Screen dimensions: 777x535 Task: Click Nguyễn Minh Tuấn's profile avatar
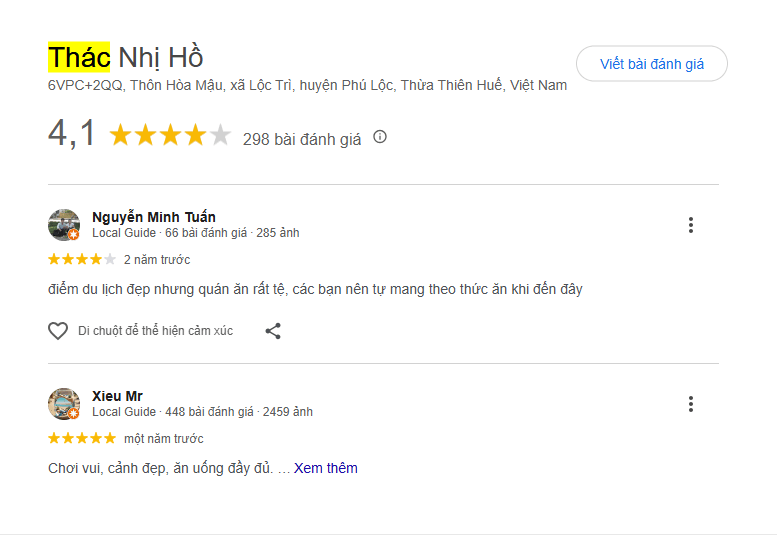click(x=64, y=225)
